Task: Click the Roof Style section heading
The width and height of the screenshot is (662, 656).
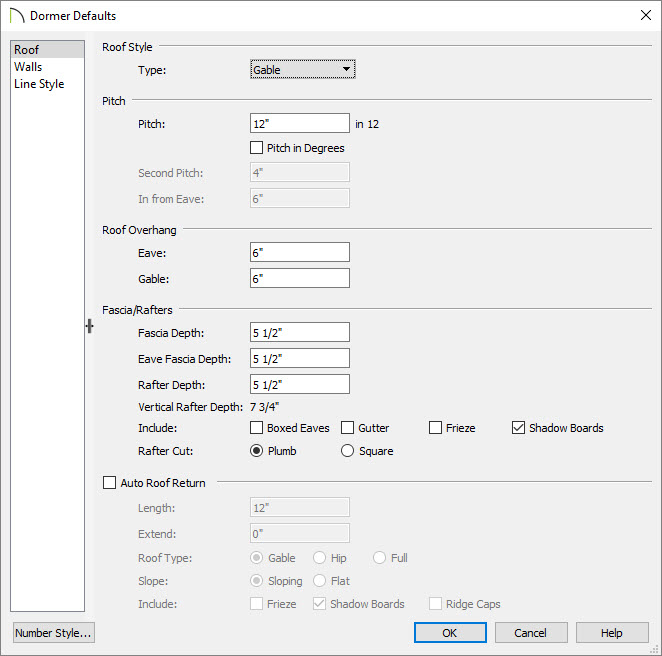Action: (x=127, y=47)
